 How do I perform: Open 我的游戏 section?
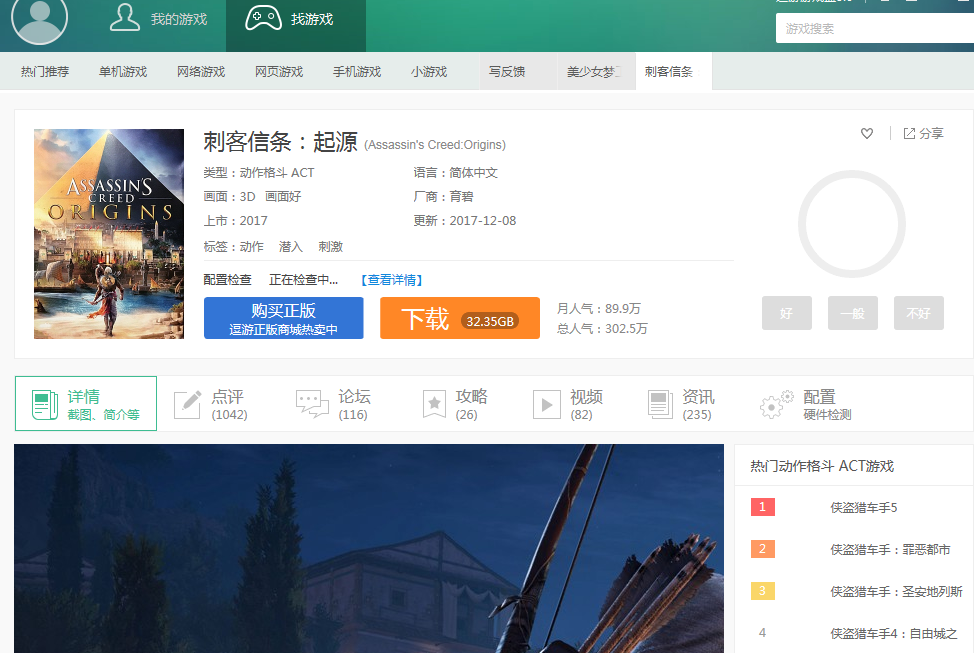tap(158, 19)
